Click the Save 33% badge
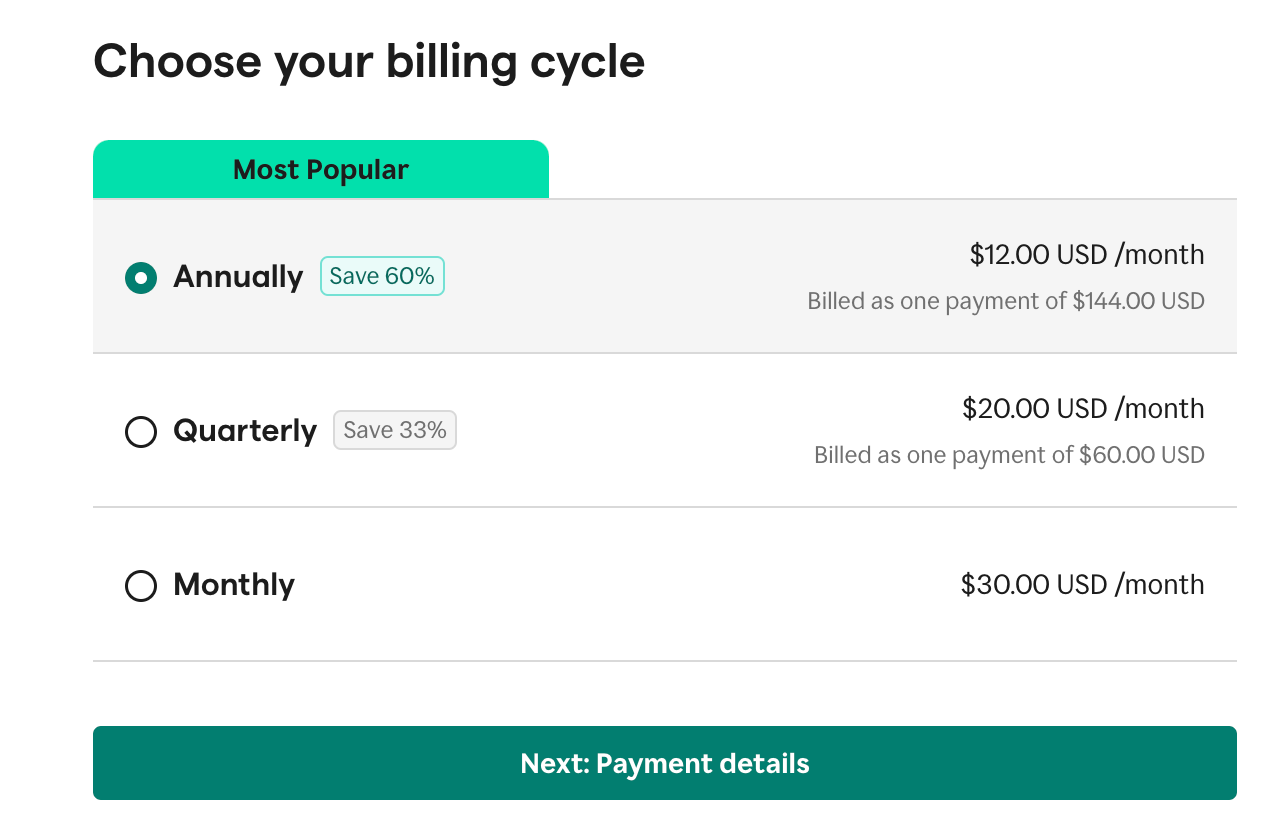The height and width of the screenshot is (836, 1288). [395, 429]
